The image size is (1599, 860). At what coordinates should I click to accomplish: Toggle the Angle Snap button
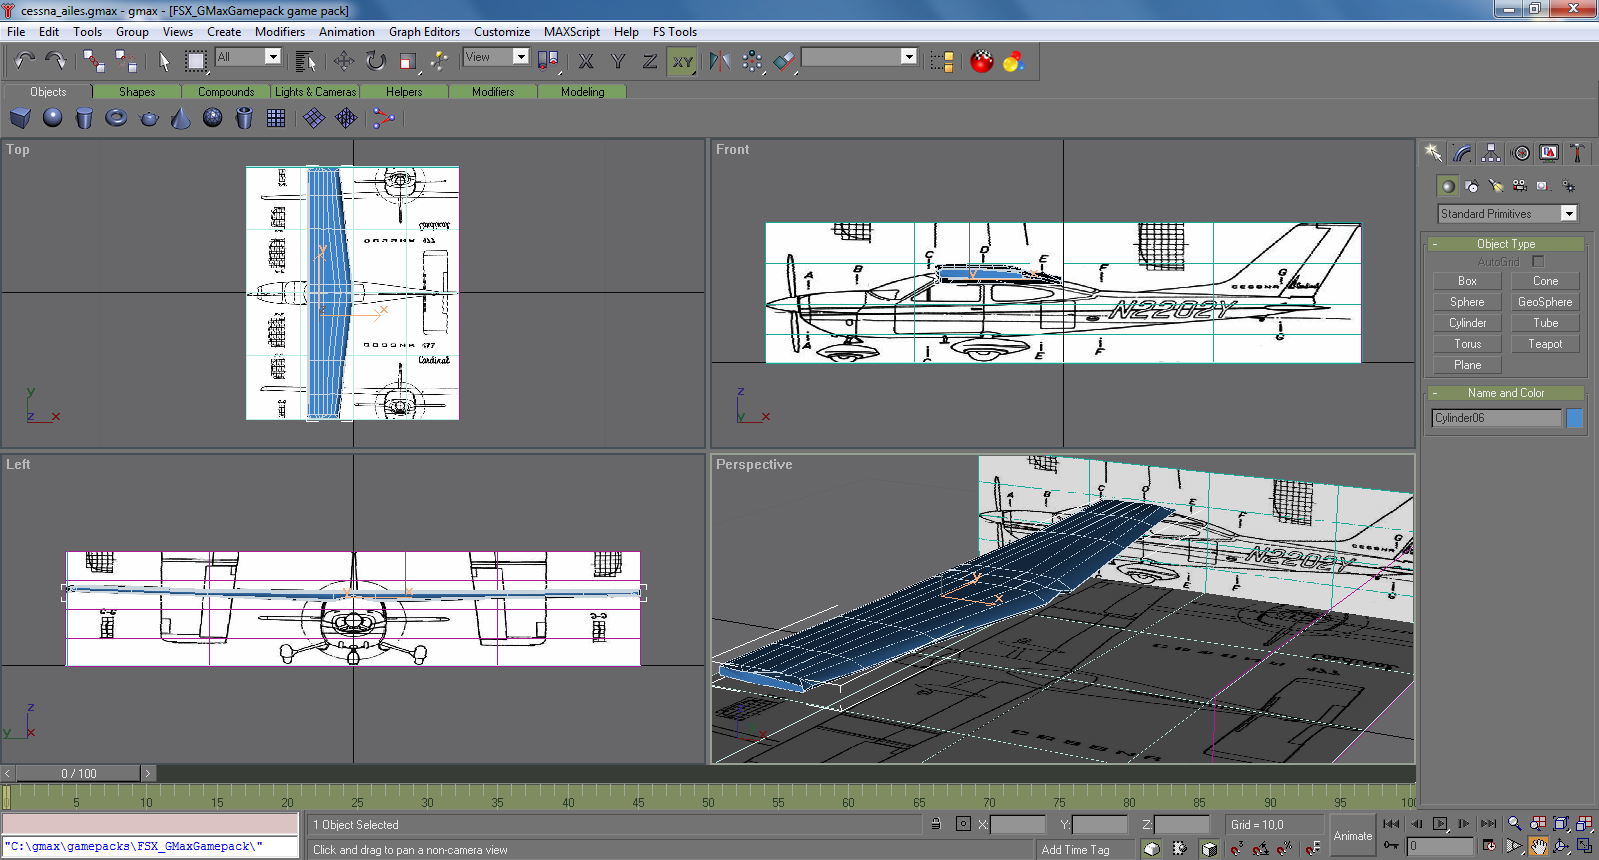pos(1261,848)
